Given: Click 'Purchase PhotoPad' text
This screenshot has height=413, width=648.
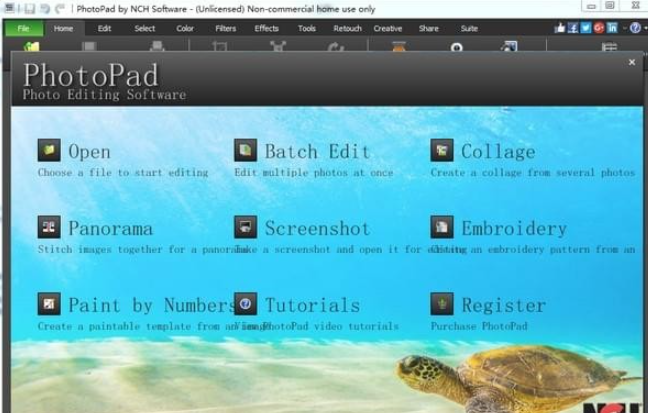Looking at the screenshot, I should pos(479,326).
